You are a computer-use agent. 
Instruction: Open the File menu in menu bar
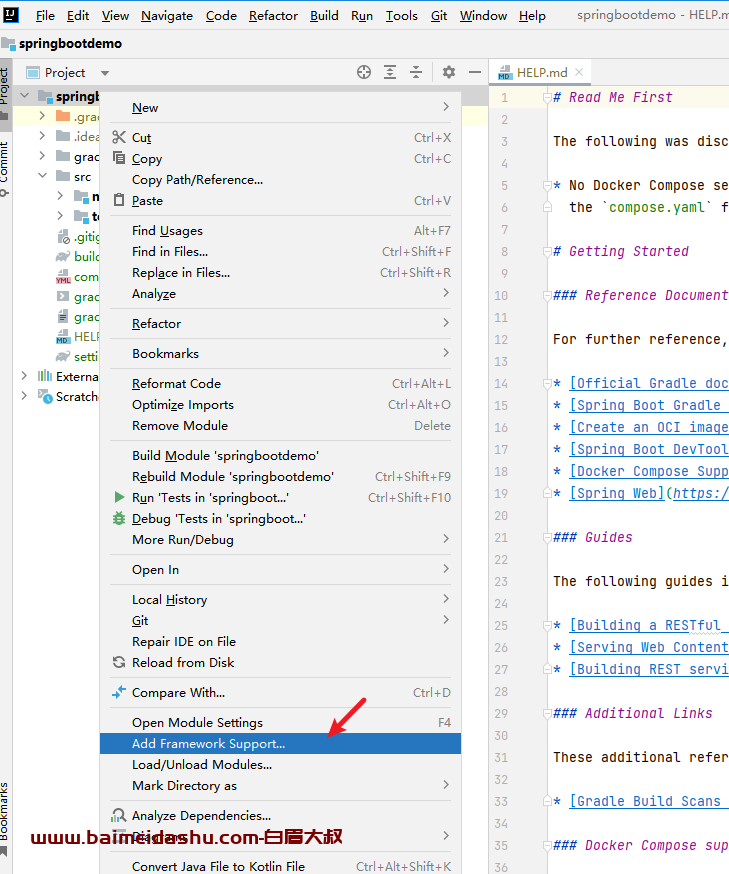coord(45,16)
